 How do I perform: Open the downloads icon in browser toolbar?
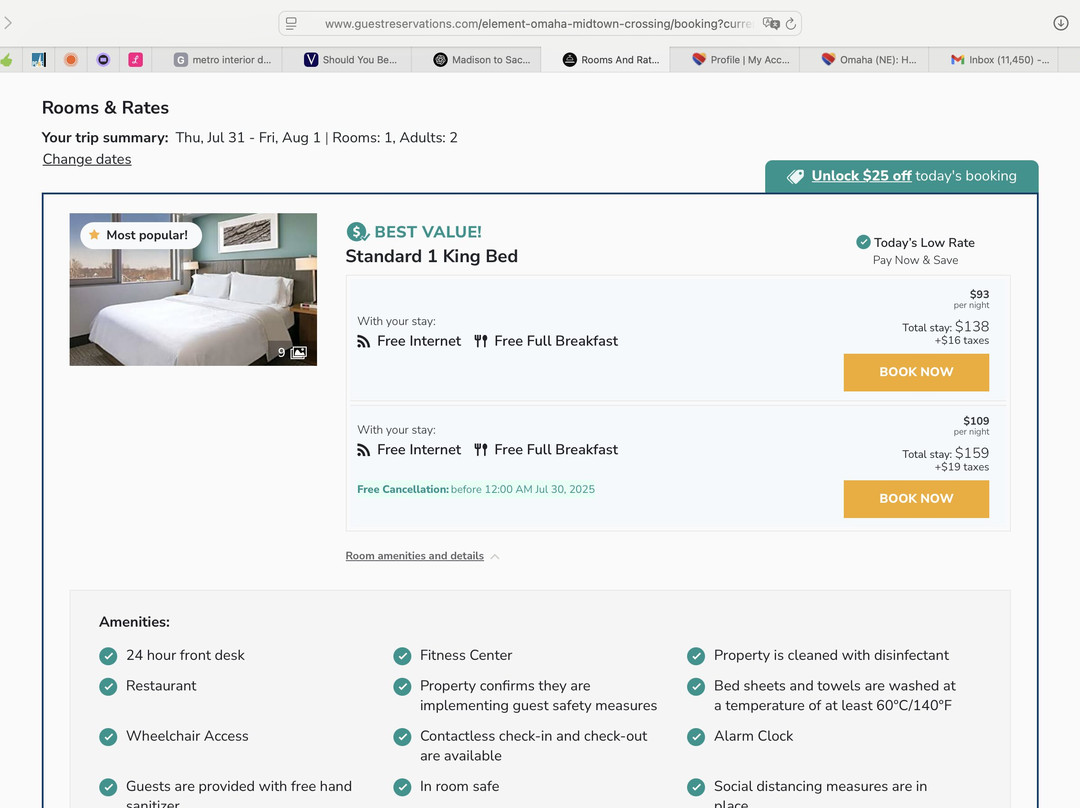pyautogui.click(x=1061, y=23)
